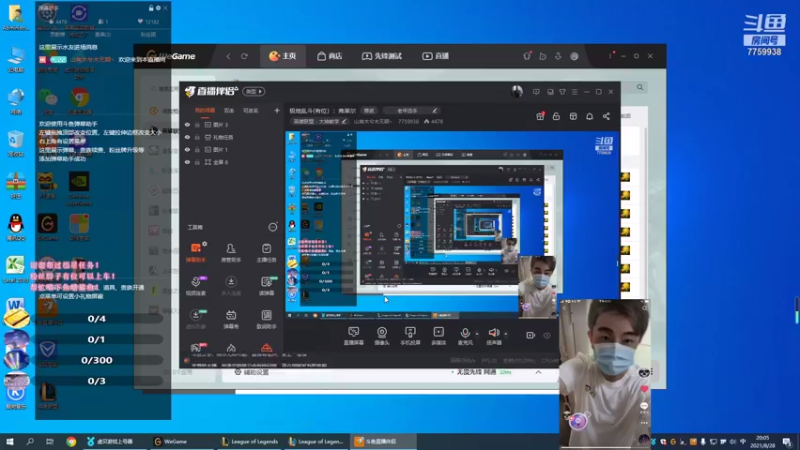Click the share icon in companion header
This screenshot has width=800, height=450.
click(606, 116)
